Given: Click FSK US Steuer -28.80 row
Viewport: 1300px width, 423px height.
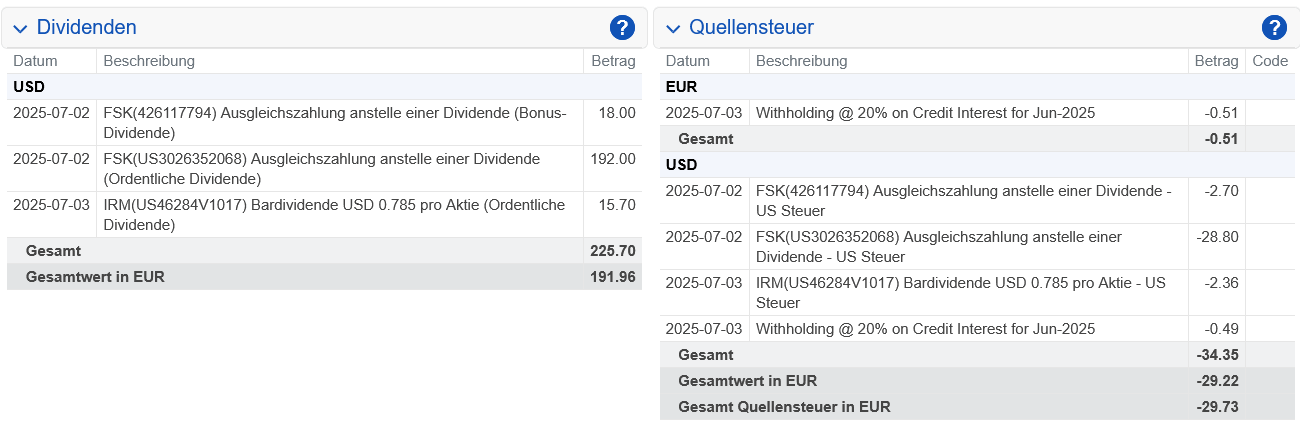Looking at the screenshot, I should click(x=977, y=247).
